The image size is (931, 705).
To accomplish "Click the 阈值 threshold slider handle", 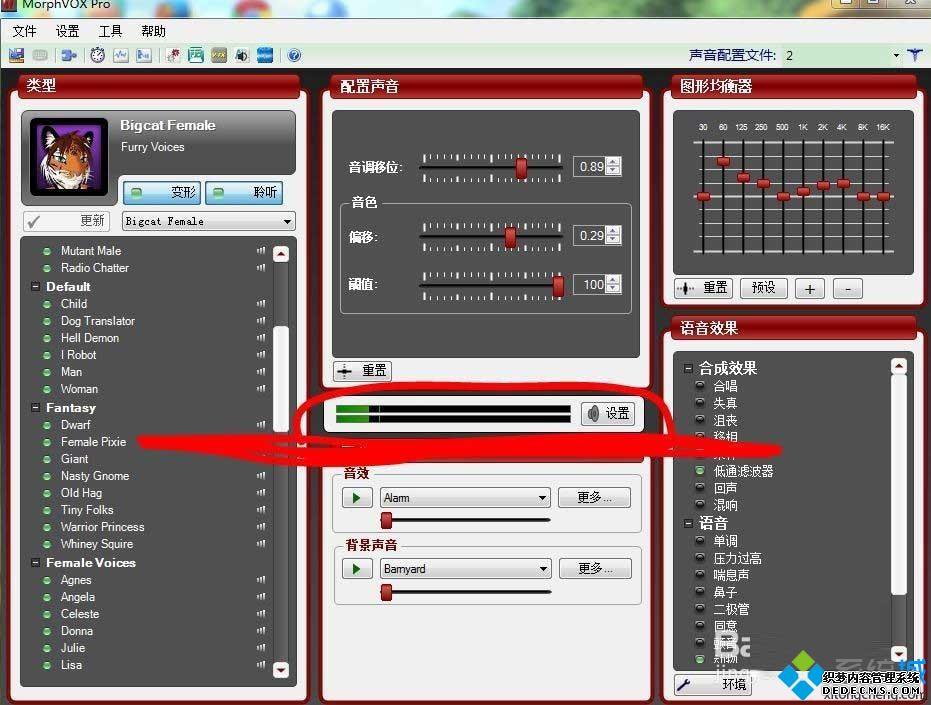I will pyautogui.click(x=558, y=286).
